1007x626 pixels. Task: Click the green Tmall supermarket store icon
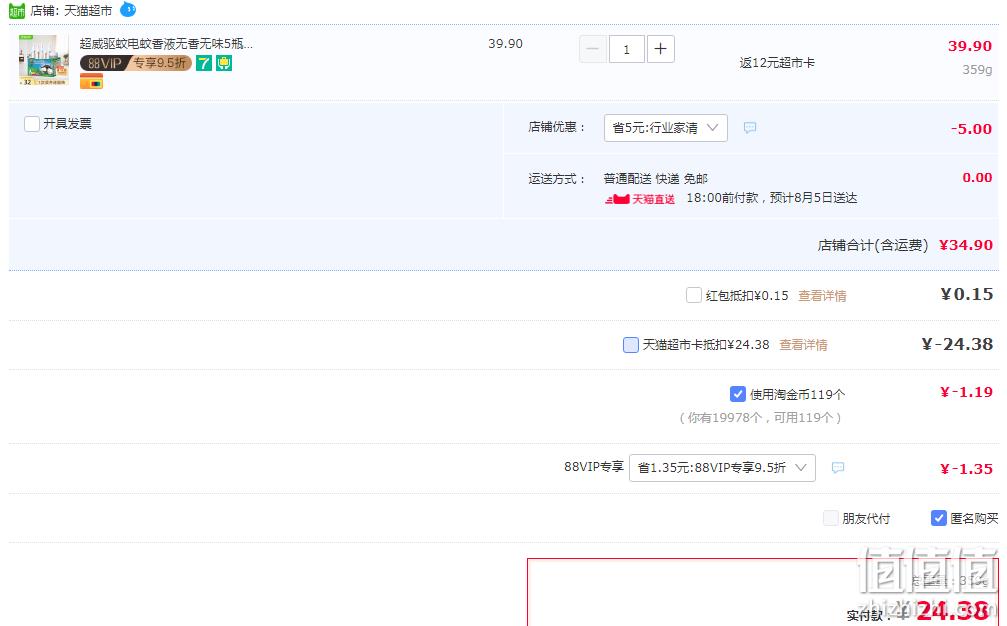17,11
